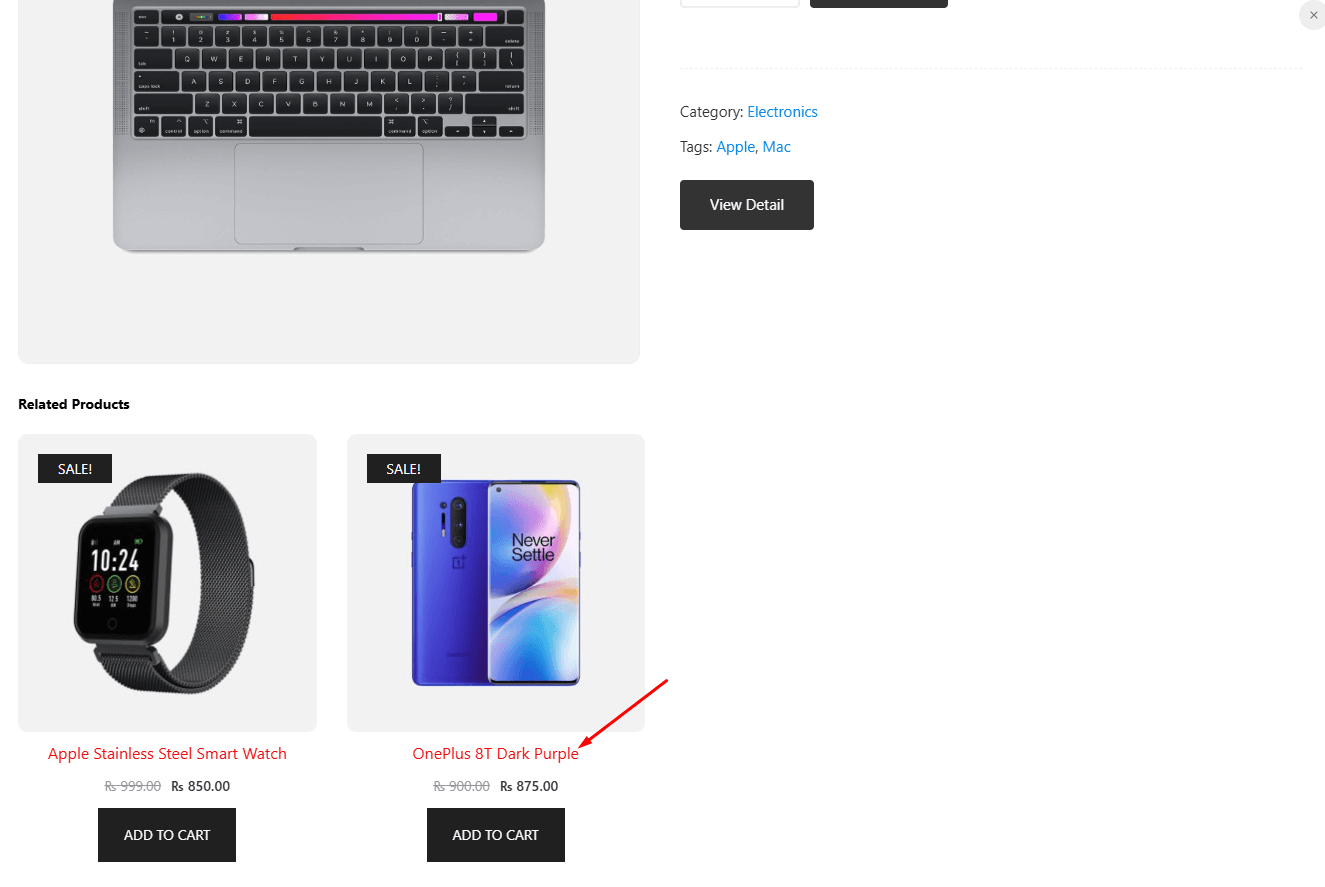Click the SALE badge on the OnePlus phone

pyautogui.click(x=403, y=468)
